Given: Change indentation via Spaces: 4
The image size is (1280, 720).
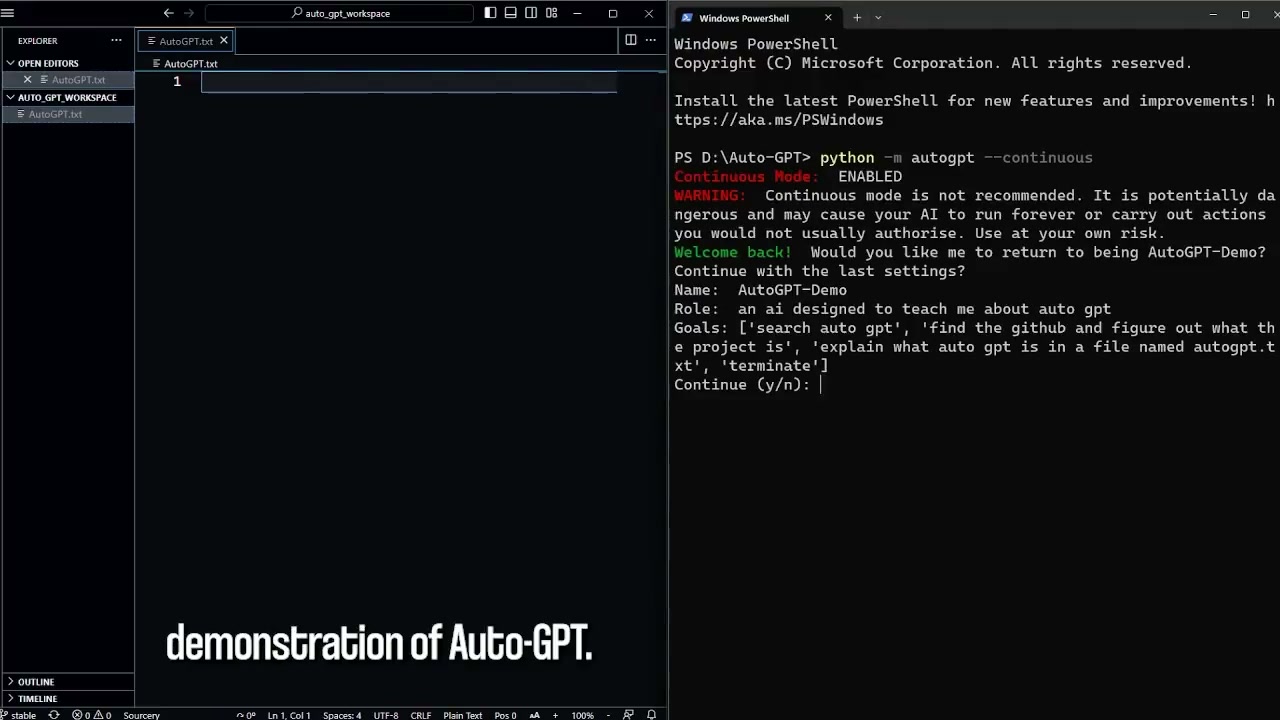Looking at the screenshot, I should click(x=342, y=715).
